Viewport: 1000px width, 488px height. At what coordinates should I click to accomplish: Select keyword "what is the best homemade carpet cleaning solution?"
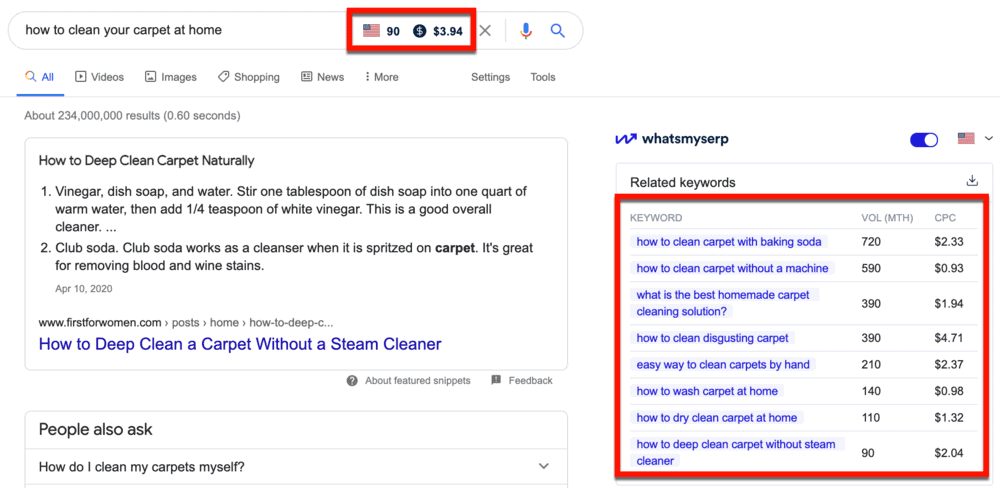pos(724,303)
